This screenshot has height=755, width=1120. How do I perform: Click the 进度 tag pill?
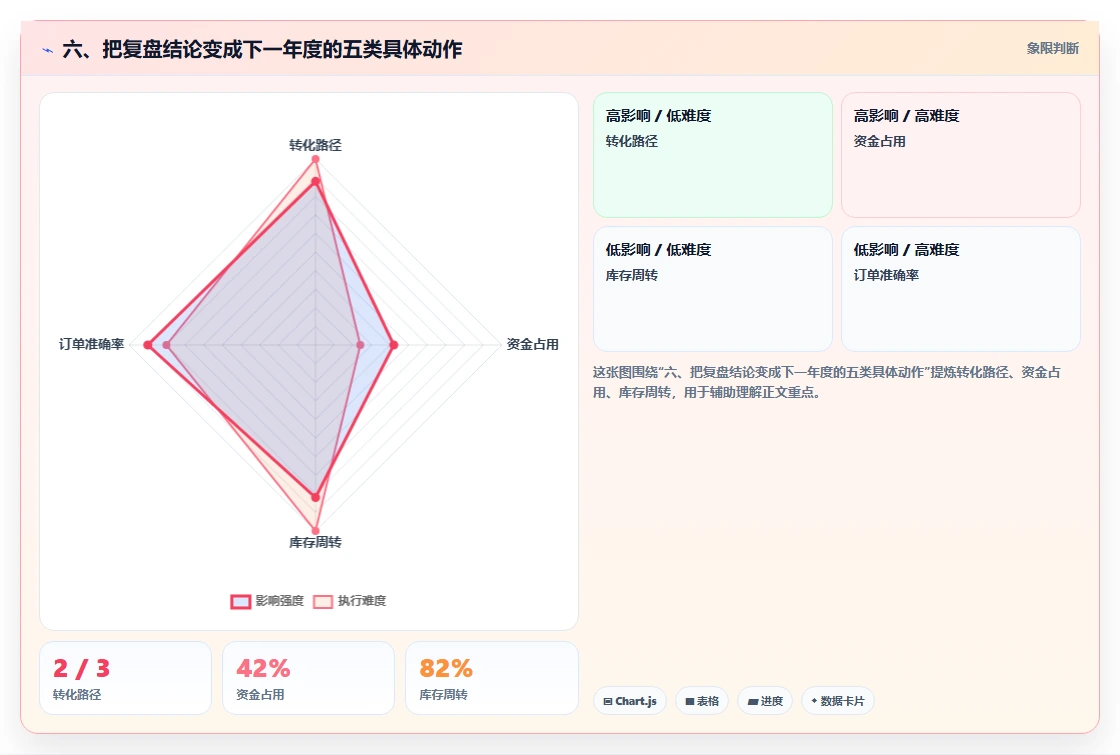pyautogui.click(x=765, y=701)
